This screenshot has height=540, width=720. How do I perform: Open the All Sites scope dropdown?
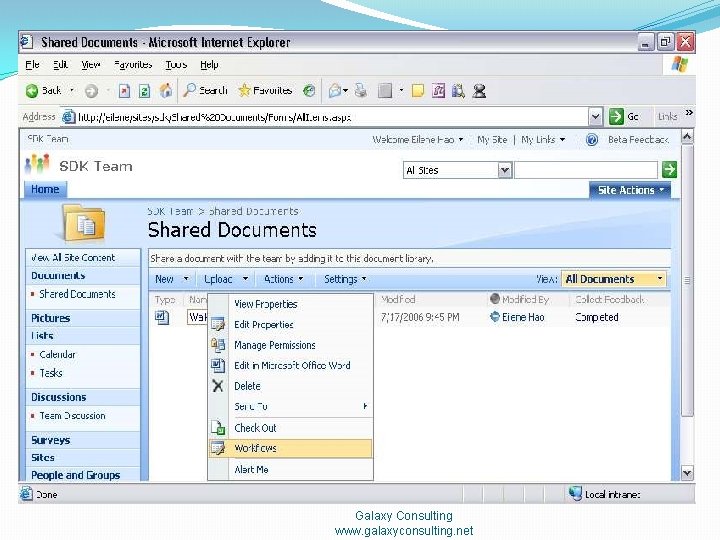coord(505,170)
